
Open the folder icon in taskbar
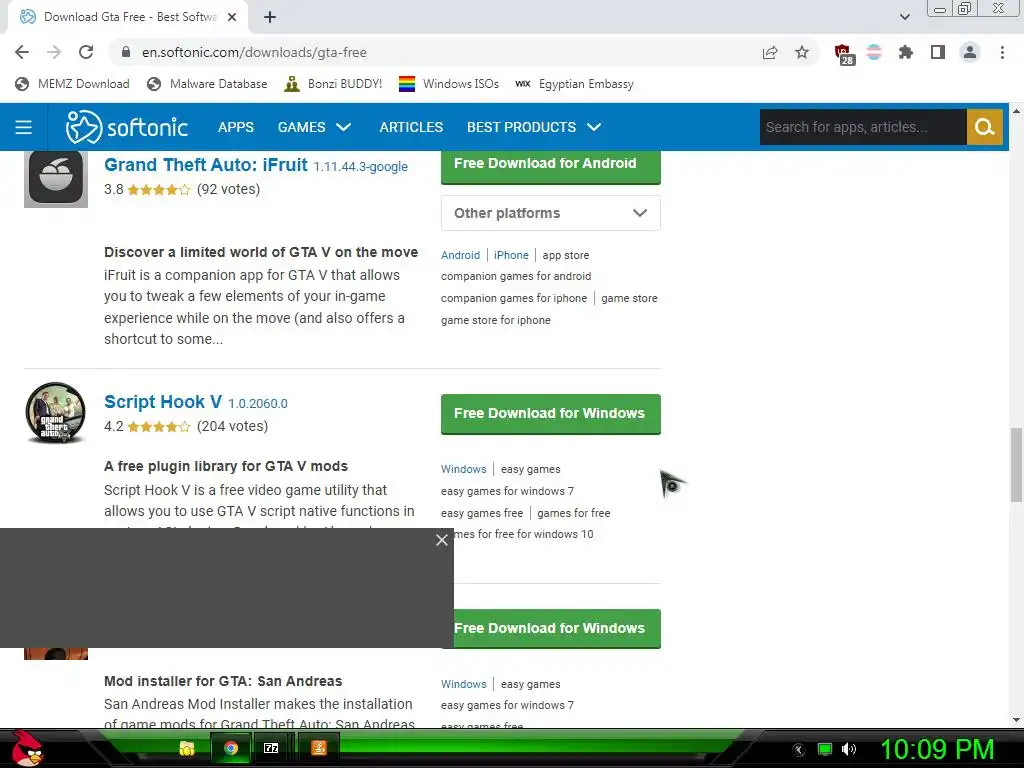click(187, 748)
